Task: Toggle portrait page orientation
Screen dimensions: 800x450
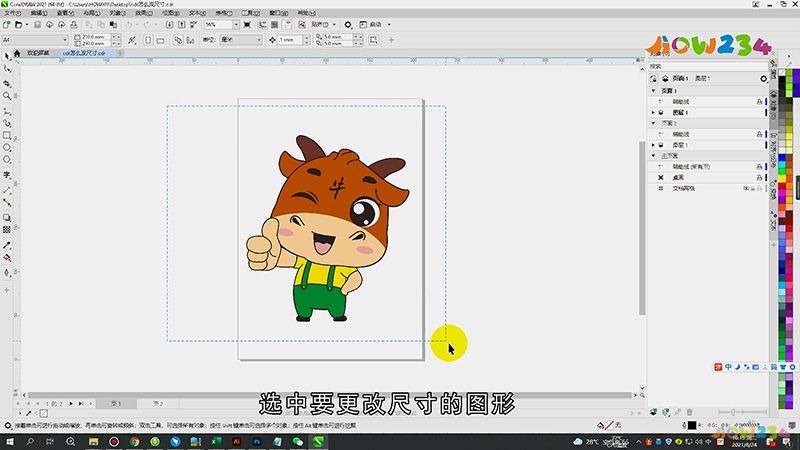Action: (148, 40)
